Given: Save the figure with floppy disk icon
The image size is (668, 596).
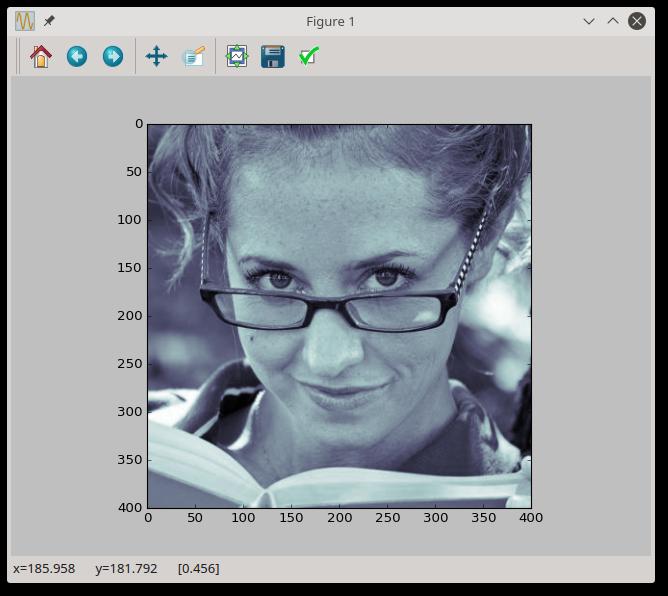Looking at the screenshot, I should [272, 57].
